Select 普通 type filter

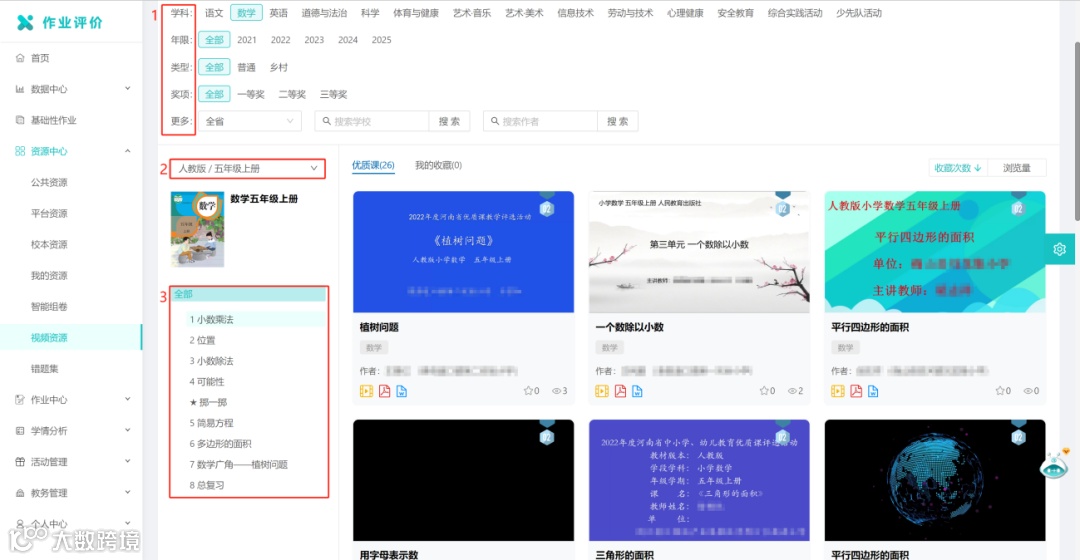coord(247,68)
